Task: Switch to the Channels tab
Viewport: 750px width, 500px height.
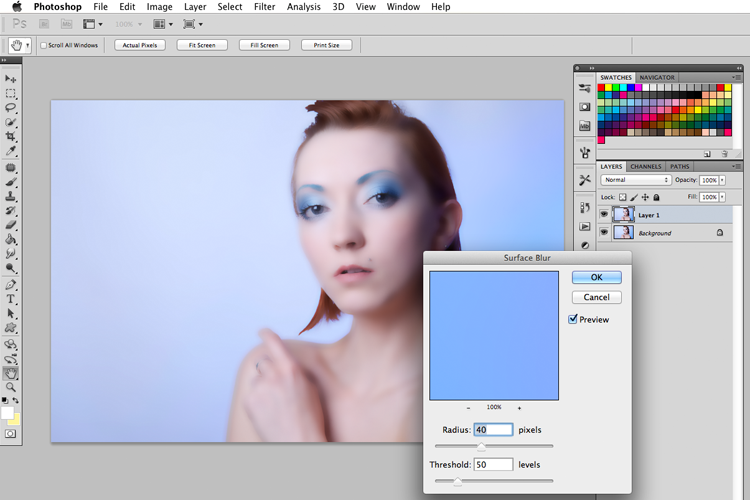Action: click(645, 167)
